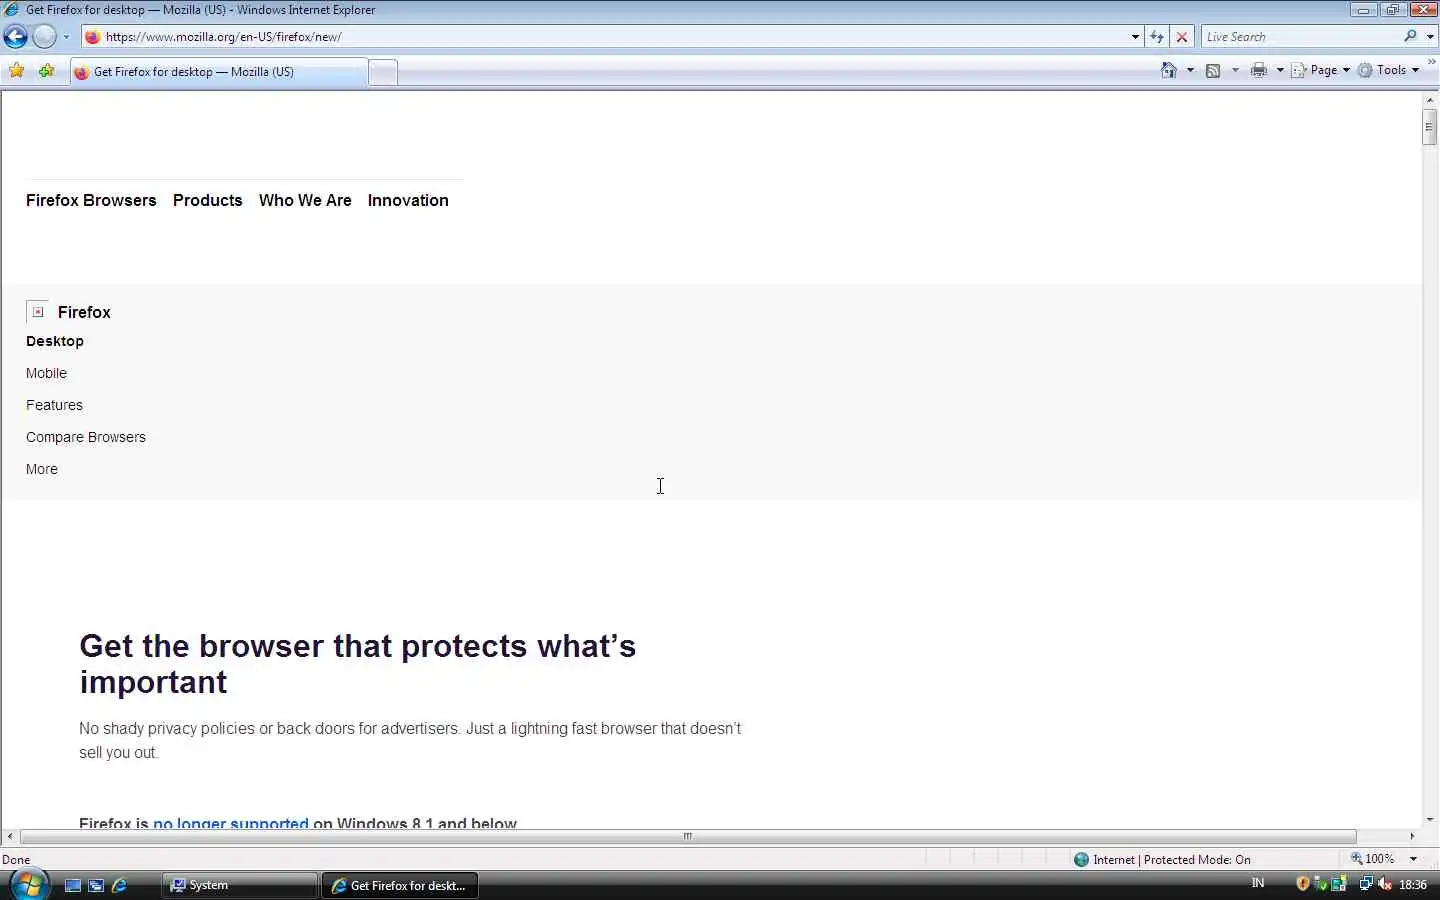Follow the 'no longer supported' link
1440x900 pixels.
(x=231, y=823)
